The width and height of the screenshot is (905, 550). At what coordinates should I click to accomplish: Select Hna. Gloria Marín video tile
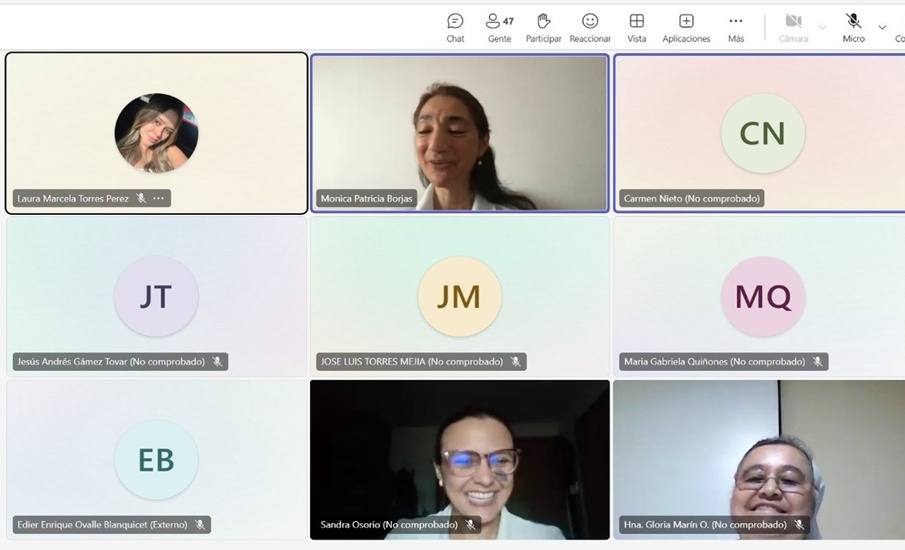click(x=759, y=460)
